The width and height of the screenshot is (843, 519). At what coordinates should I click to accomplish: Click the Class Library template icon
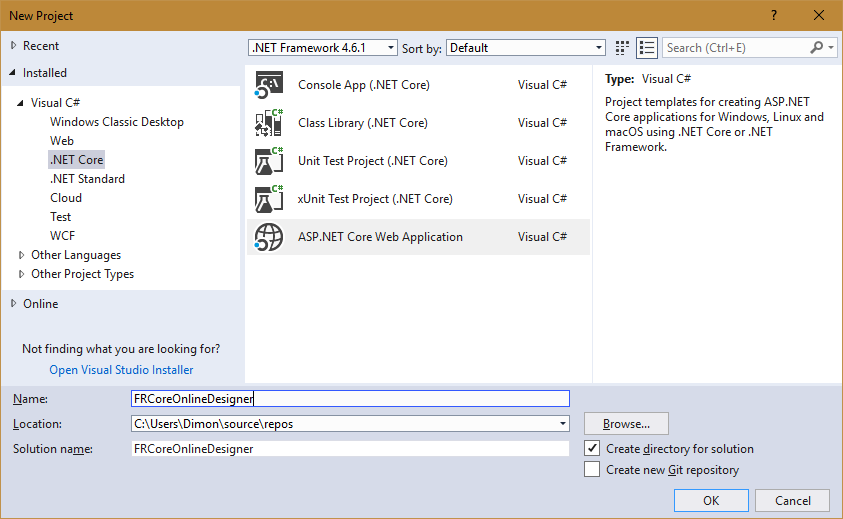269,123
